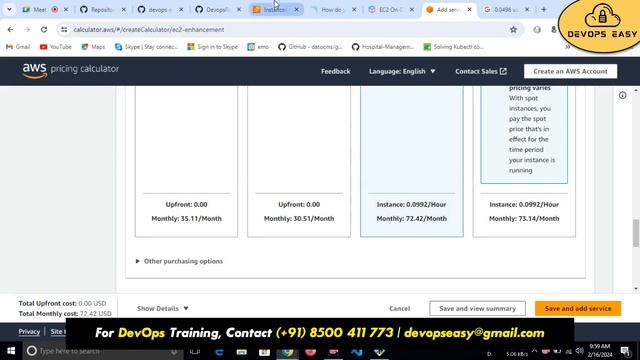Expand Other purchasing options

(179, 261)
